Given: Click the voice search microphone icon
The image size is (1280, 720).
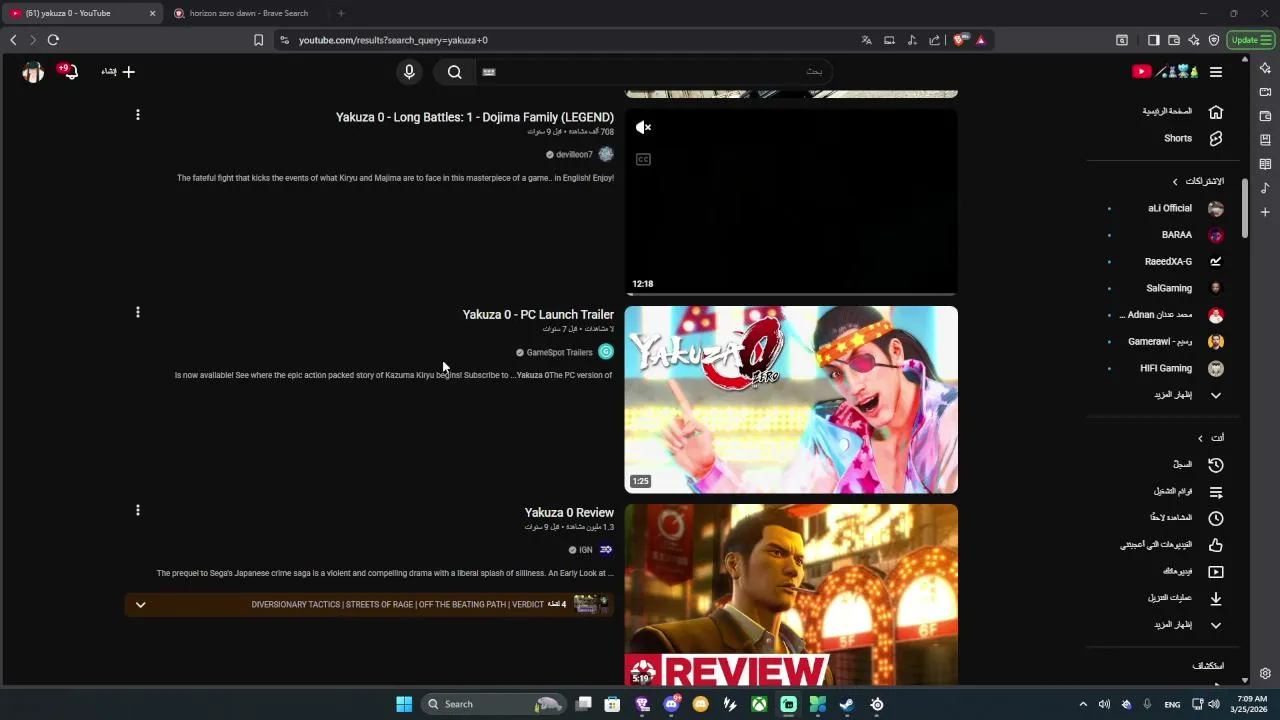Looking at the screenshot, I should (x=409, y=72).
